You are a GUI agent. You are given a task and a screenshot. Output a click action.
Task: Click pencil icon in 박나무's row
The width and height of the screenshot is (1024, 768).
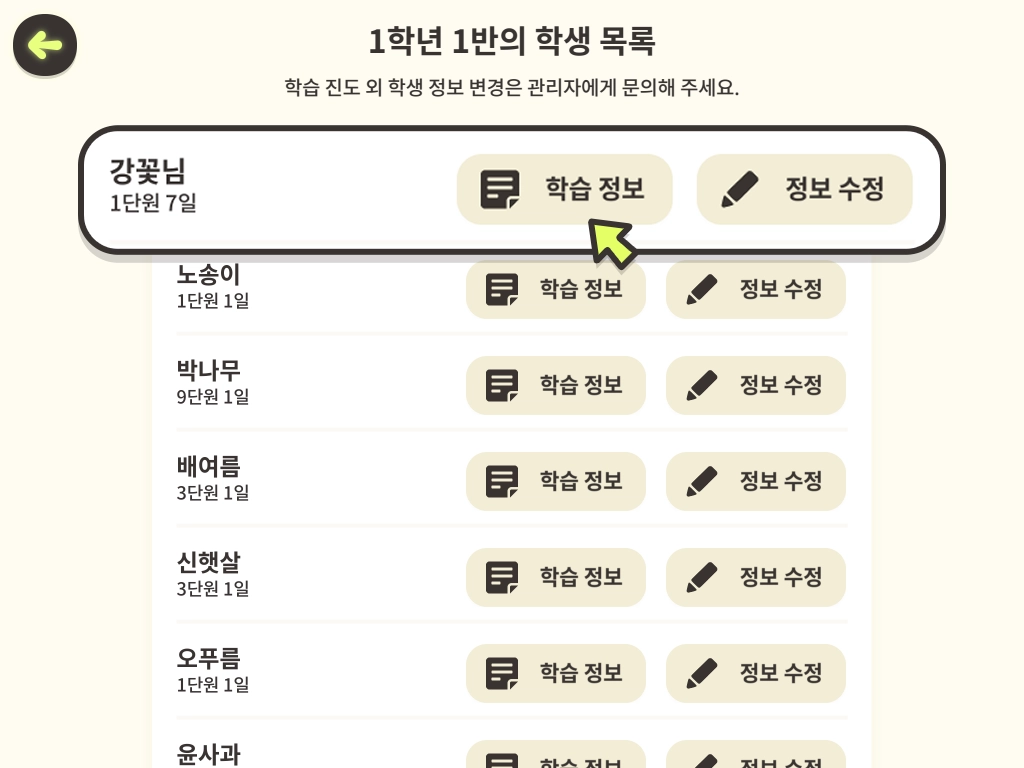tap(702, 385)
